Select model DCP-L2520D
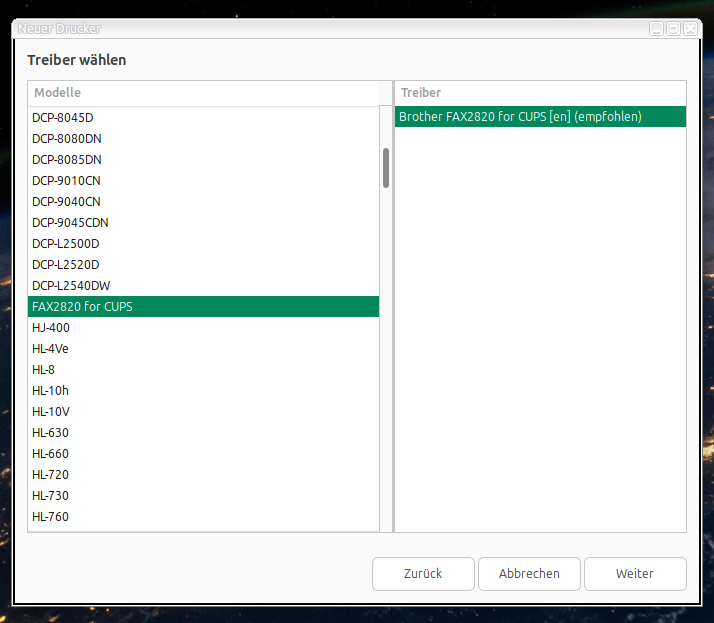 203,264
